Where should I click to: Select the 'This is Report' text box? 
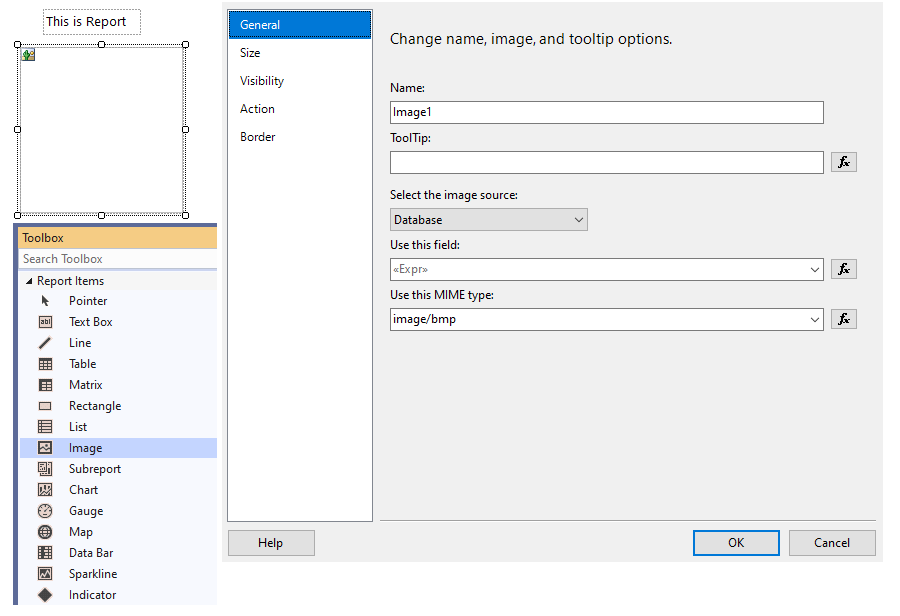tap(92, 22)
